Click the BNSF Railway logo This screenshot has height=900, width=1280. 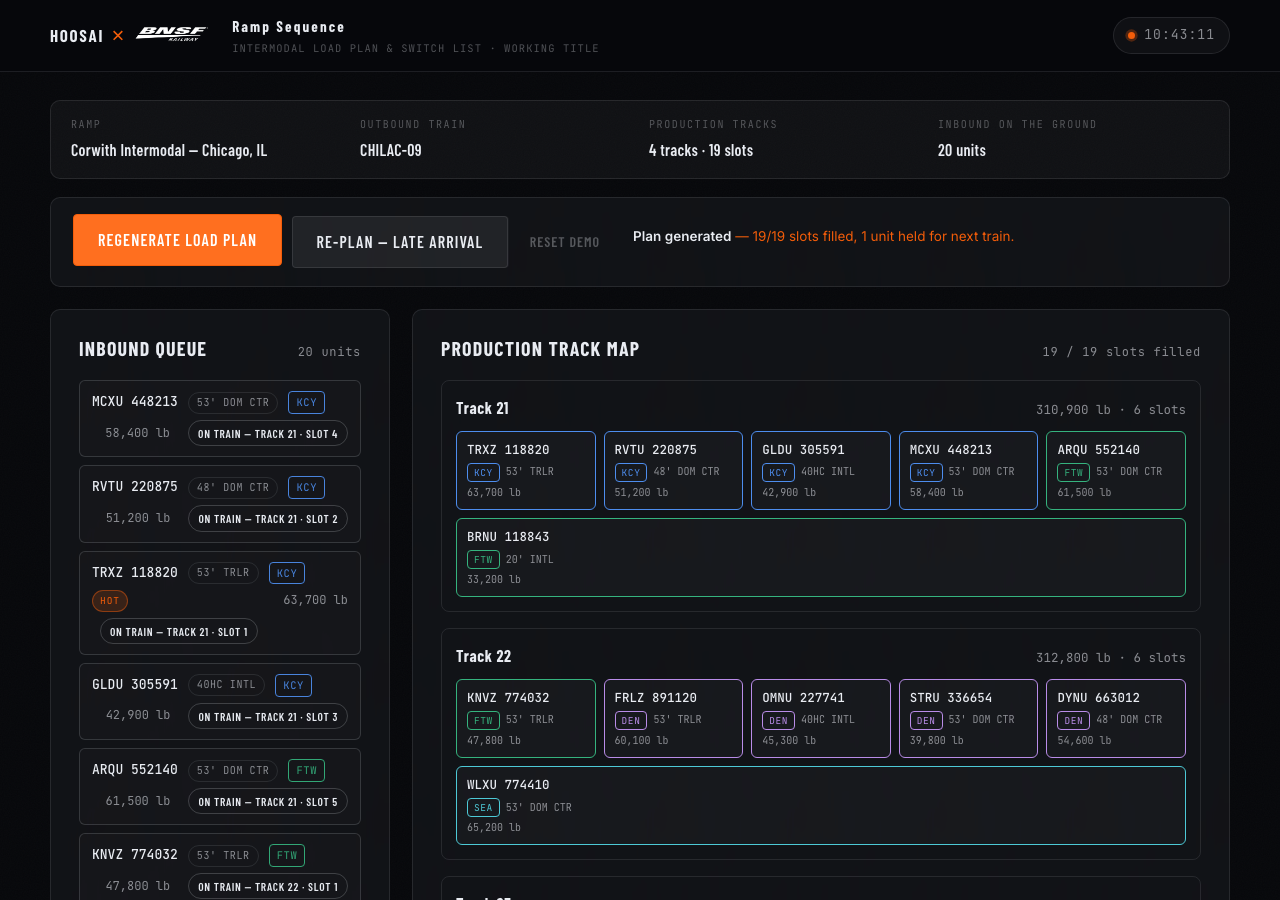(171, 34)
